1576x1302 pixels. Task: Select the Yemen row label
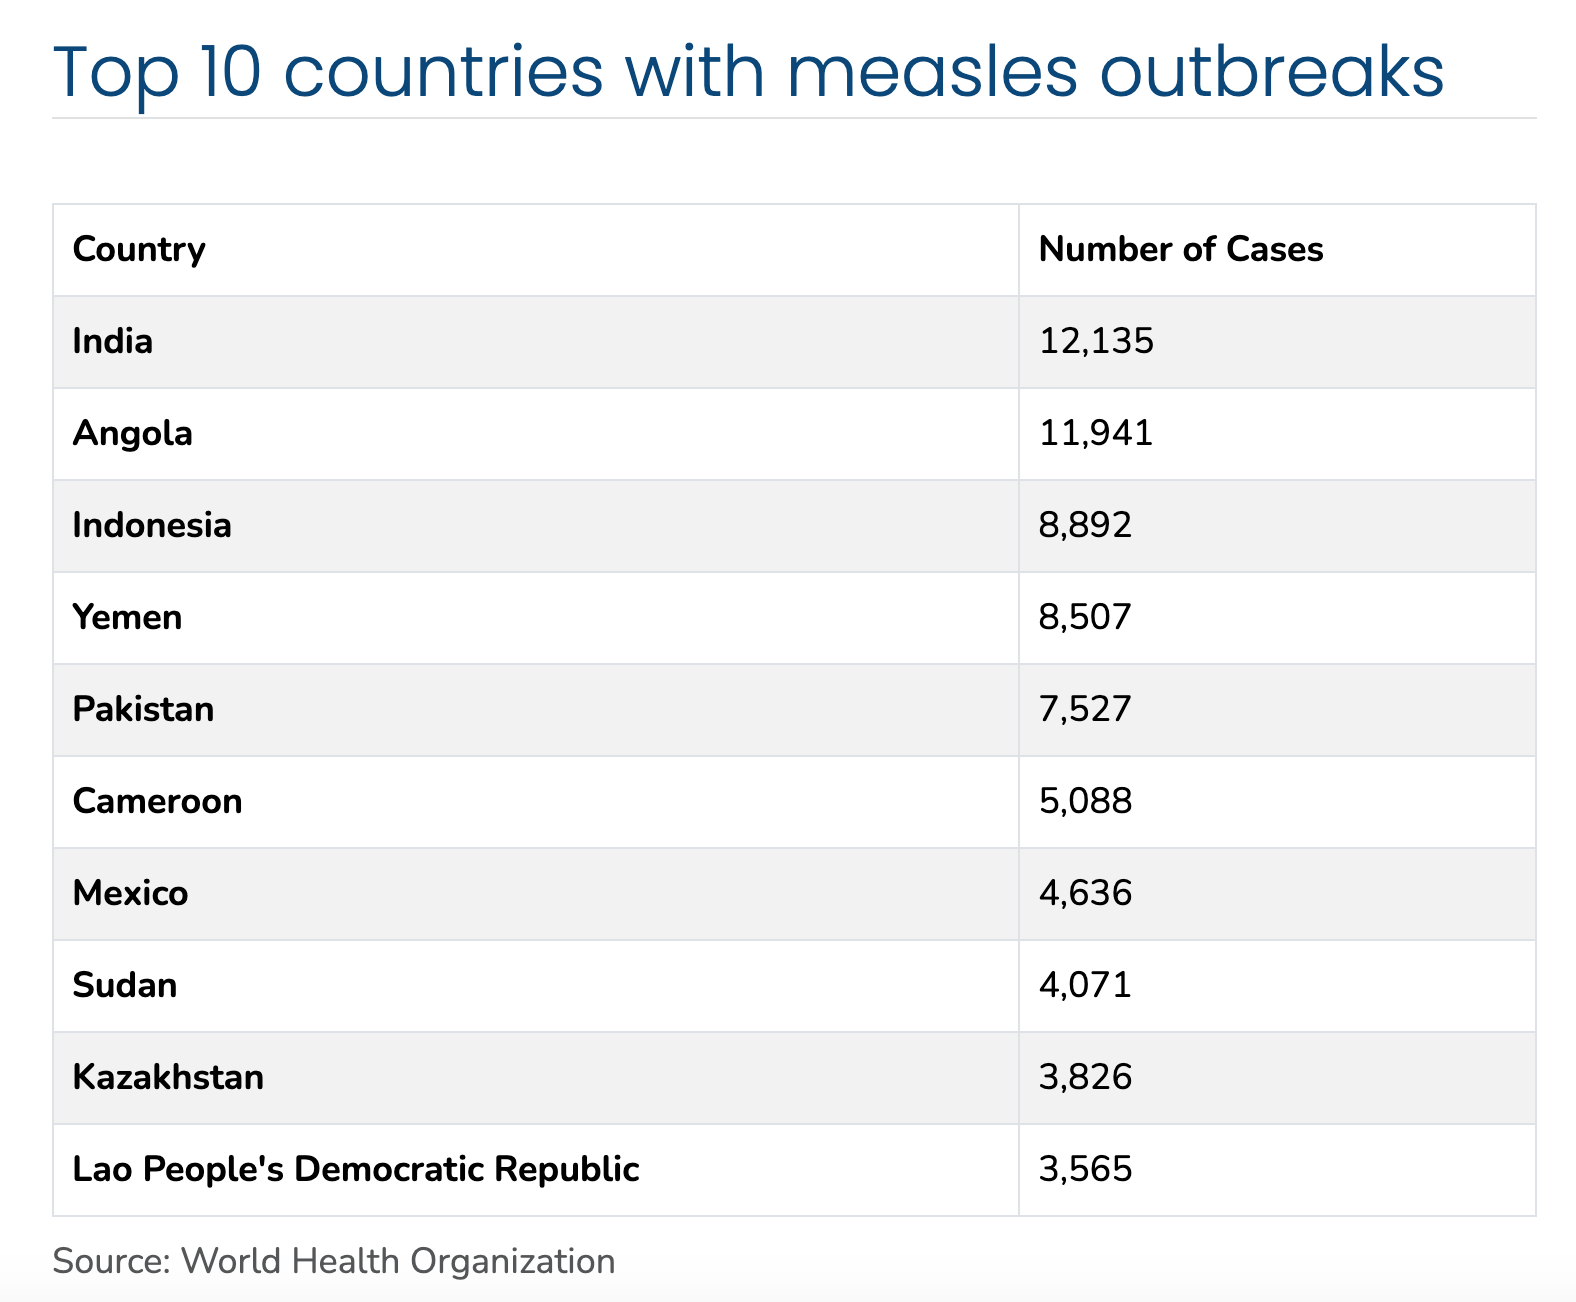[127, 617]
